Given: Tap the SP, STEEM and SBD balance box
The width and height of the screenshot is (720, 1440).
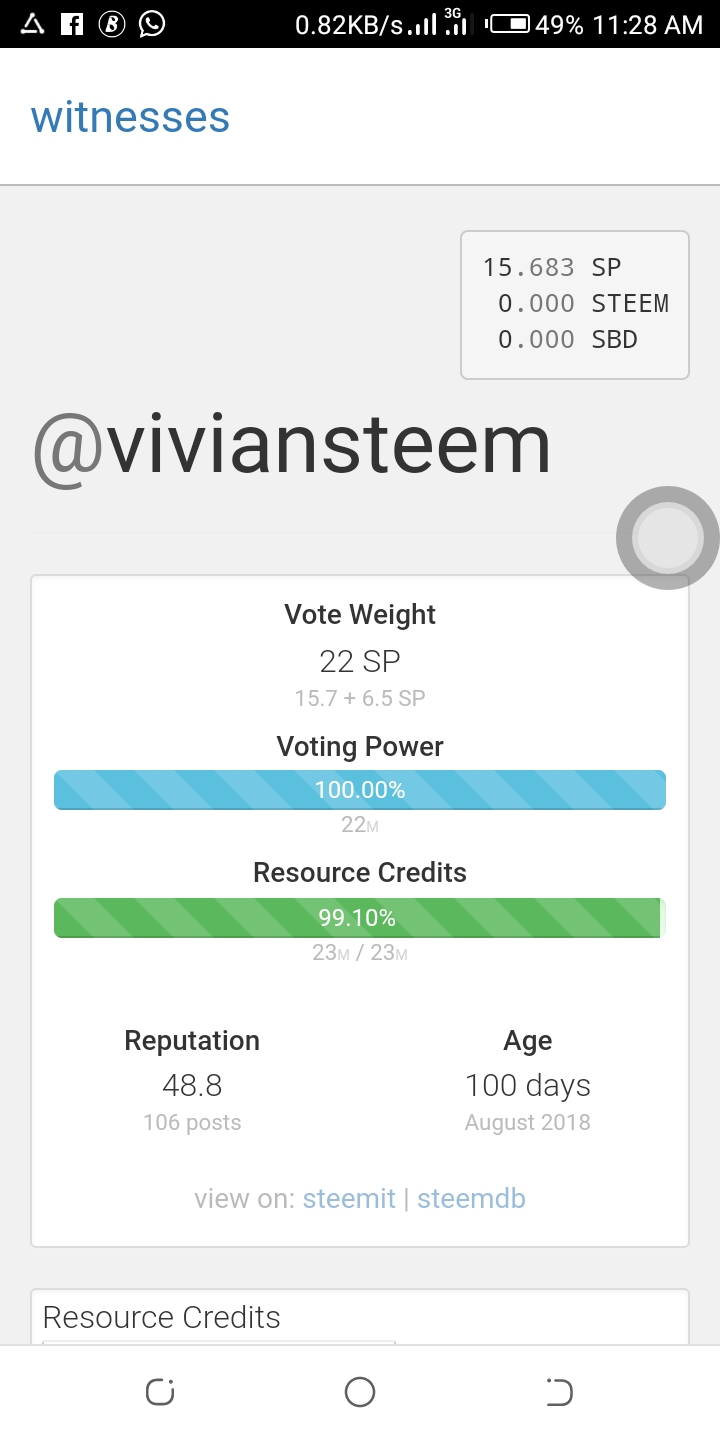Looking at the screenshot, I should pyautogui.click(x=575, y=304).
